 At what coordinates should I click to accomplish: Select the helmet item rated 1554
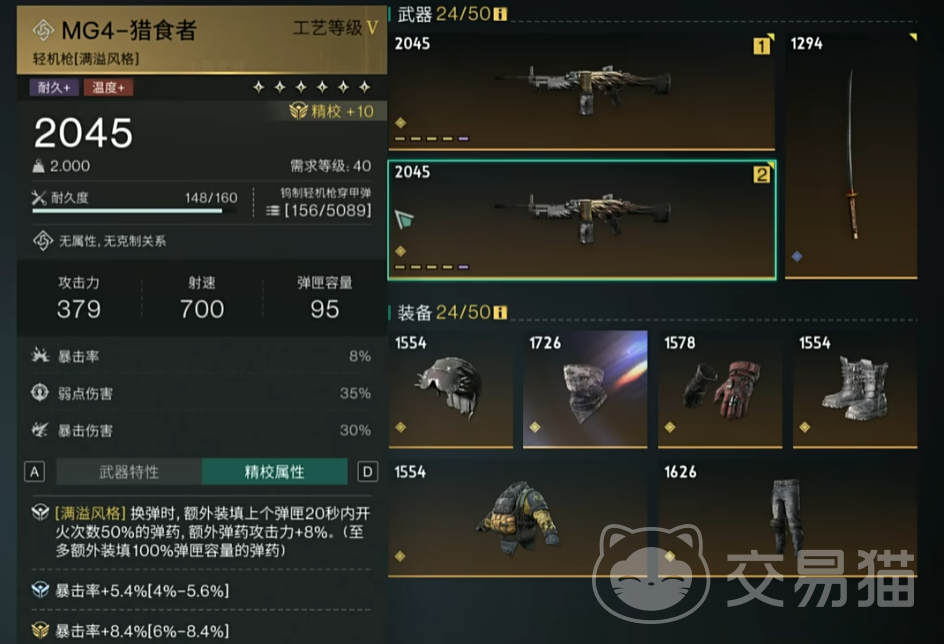tap(451, 389)
